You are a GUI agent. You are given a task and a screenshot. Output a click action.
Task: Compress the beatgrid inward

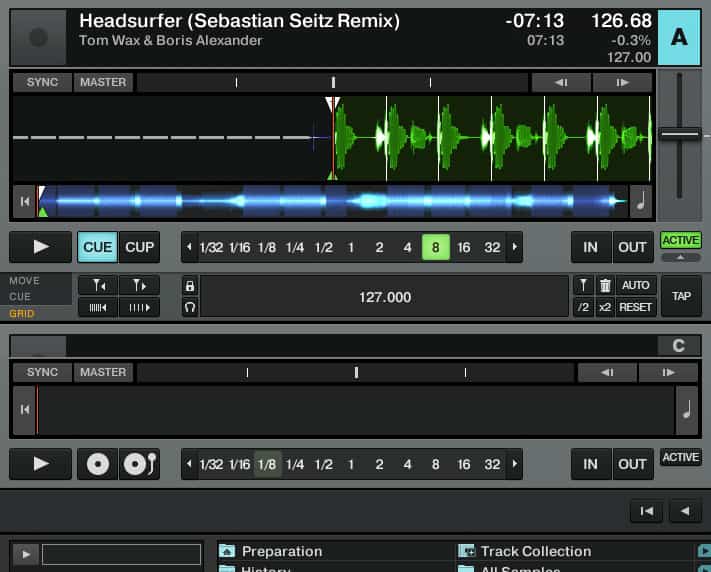[98, 308]
